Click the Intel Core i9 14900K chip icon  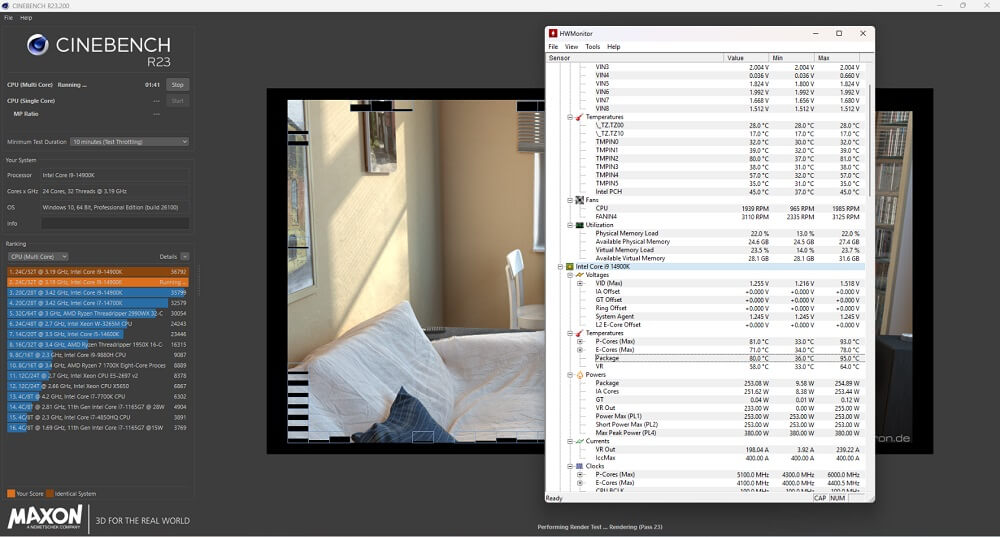click(570, 267)
